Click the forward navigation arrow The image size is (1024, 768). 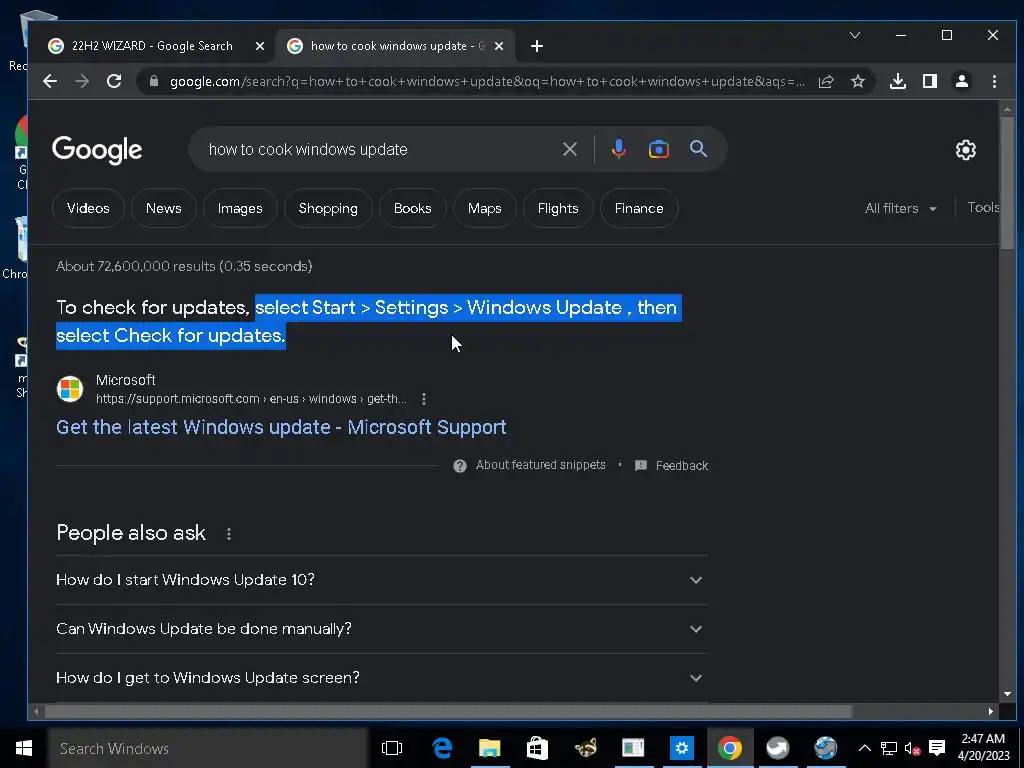pos(82,81)
